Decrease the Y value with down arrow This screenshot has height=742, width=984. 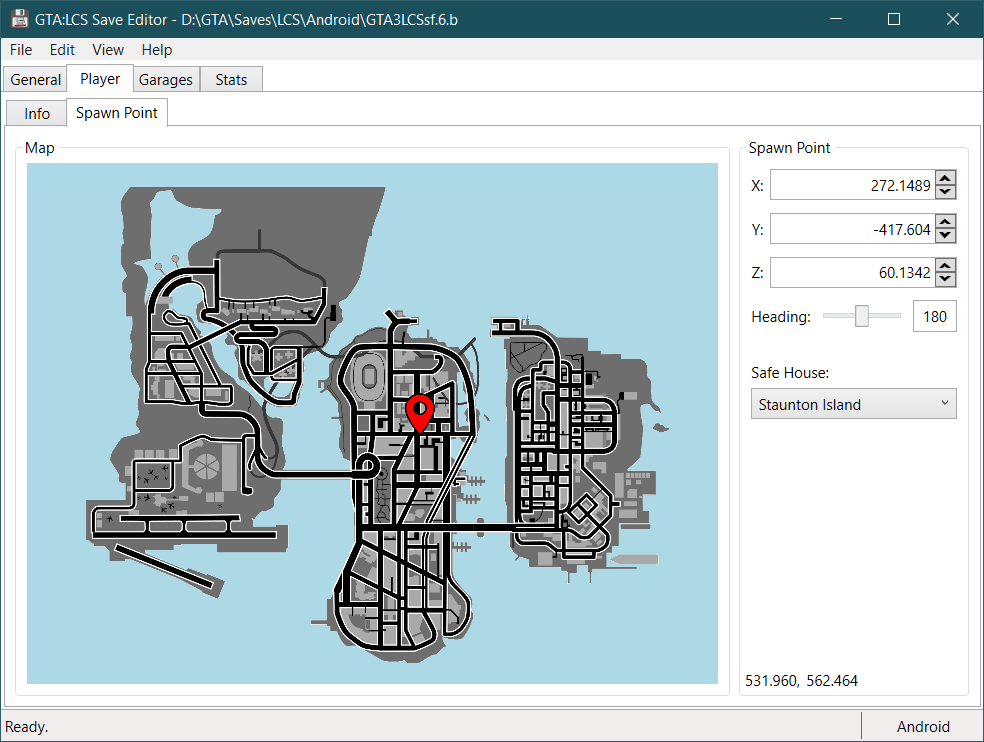946,236
